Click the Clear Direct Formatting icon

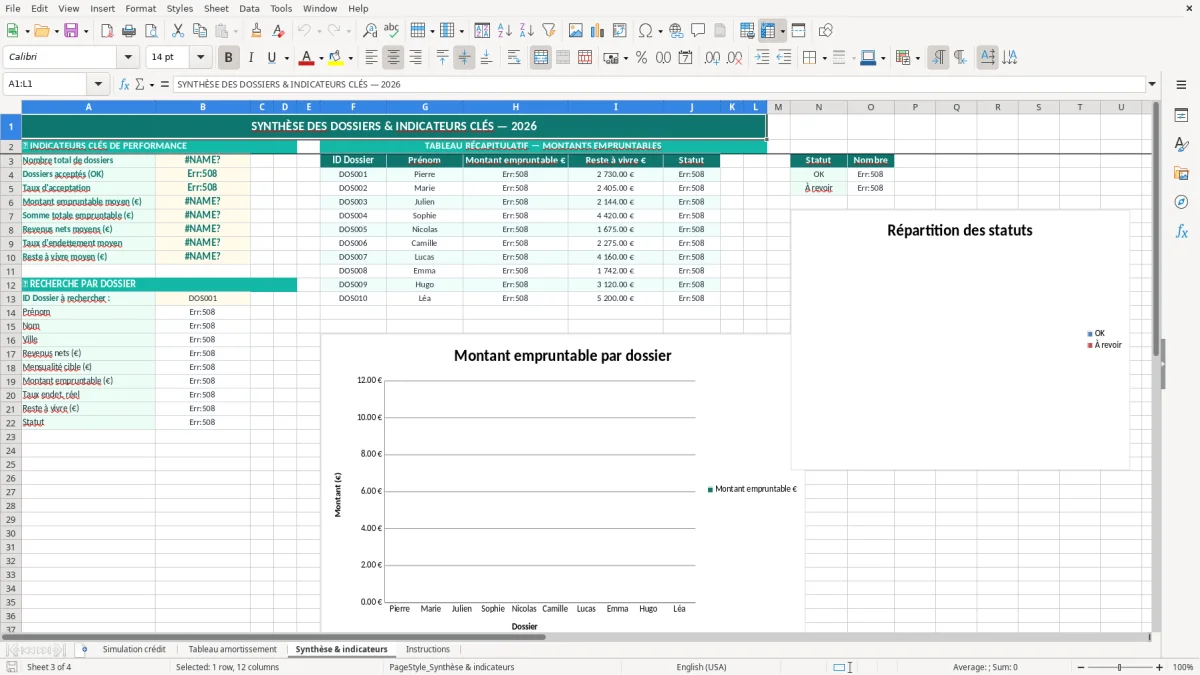pyautogui.click(x=278, y=31)
